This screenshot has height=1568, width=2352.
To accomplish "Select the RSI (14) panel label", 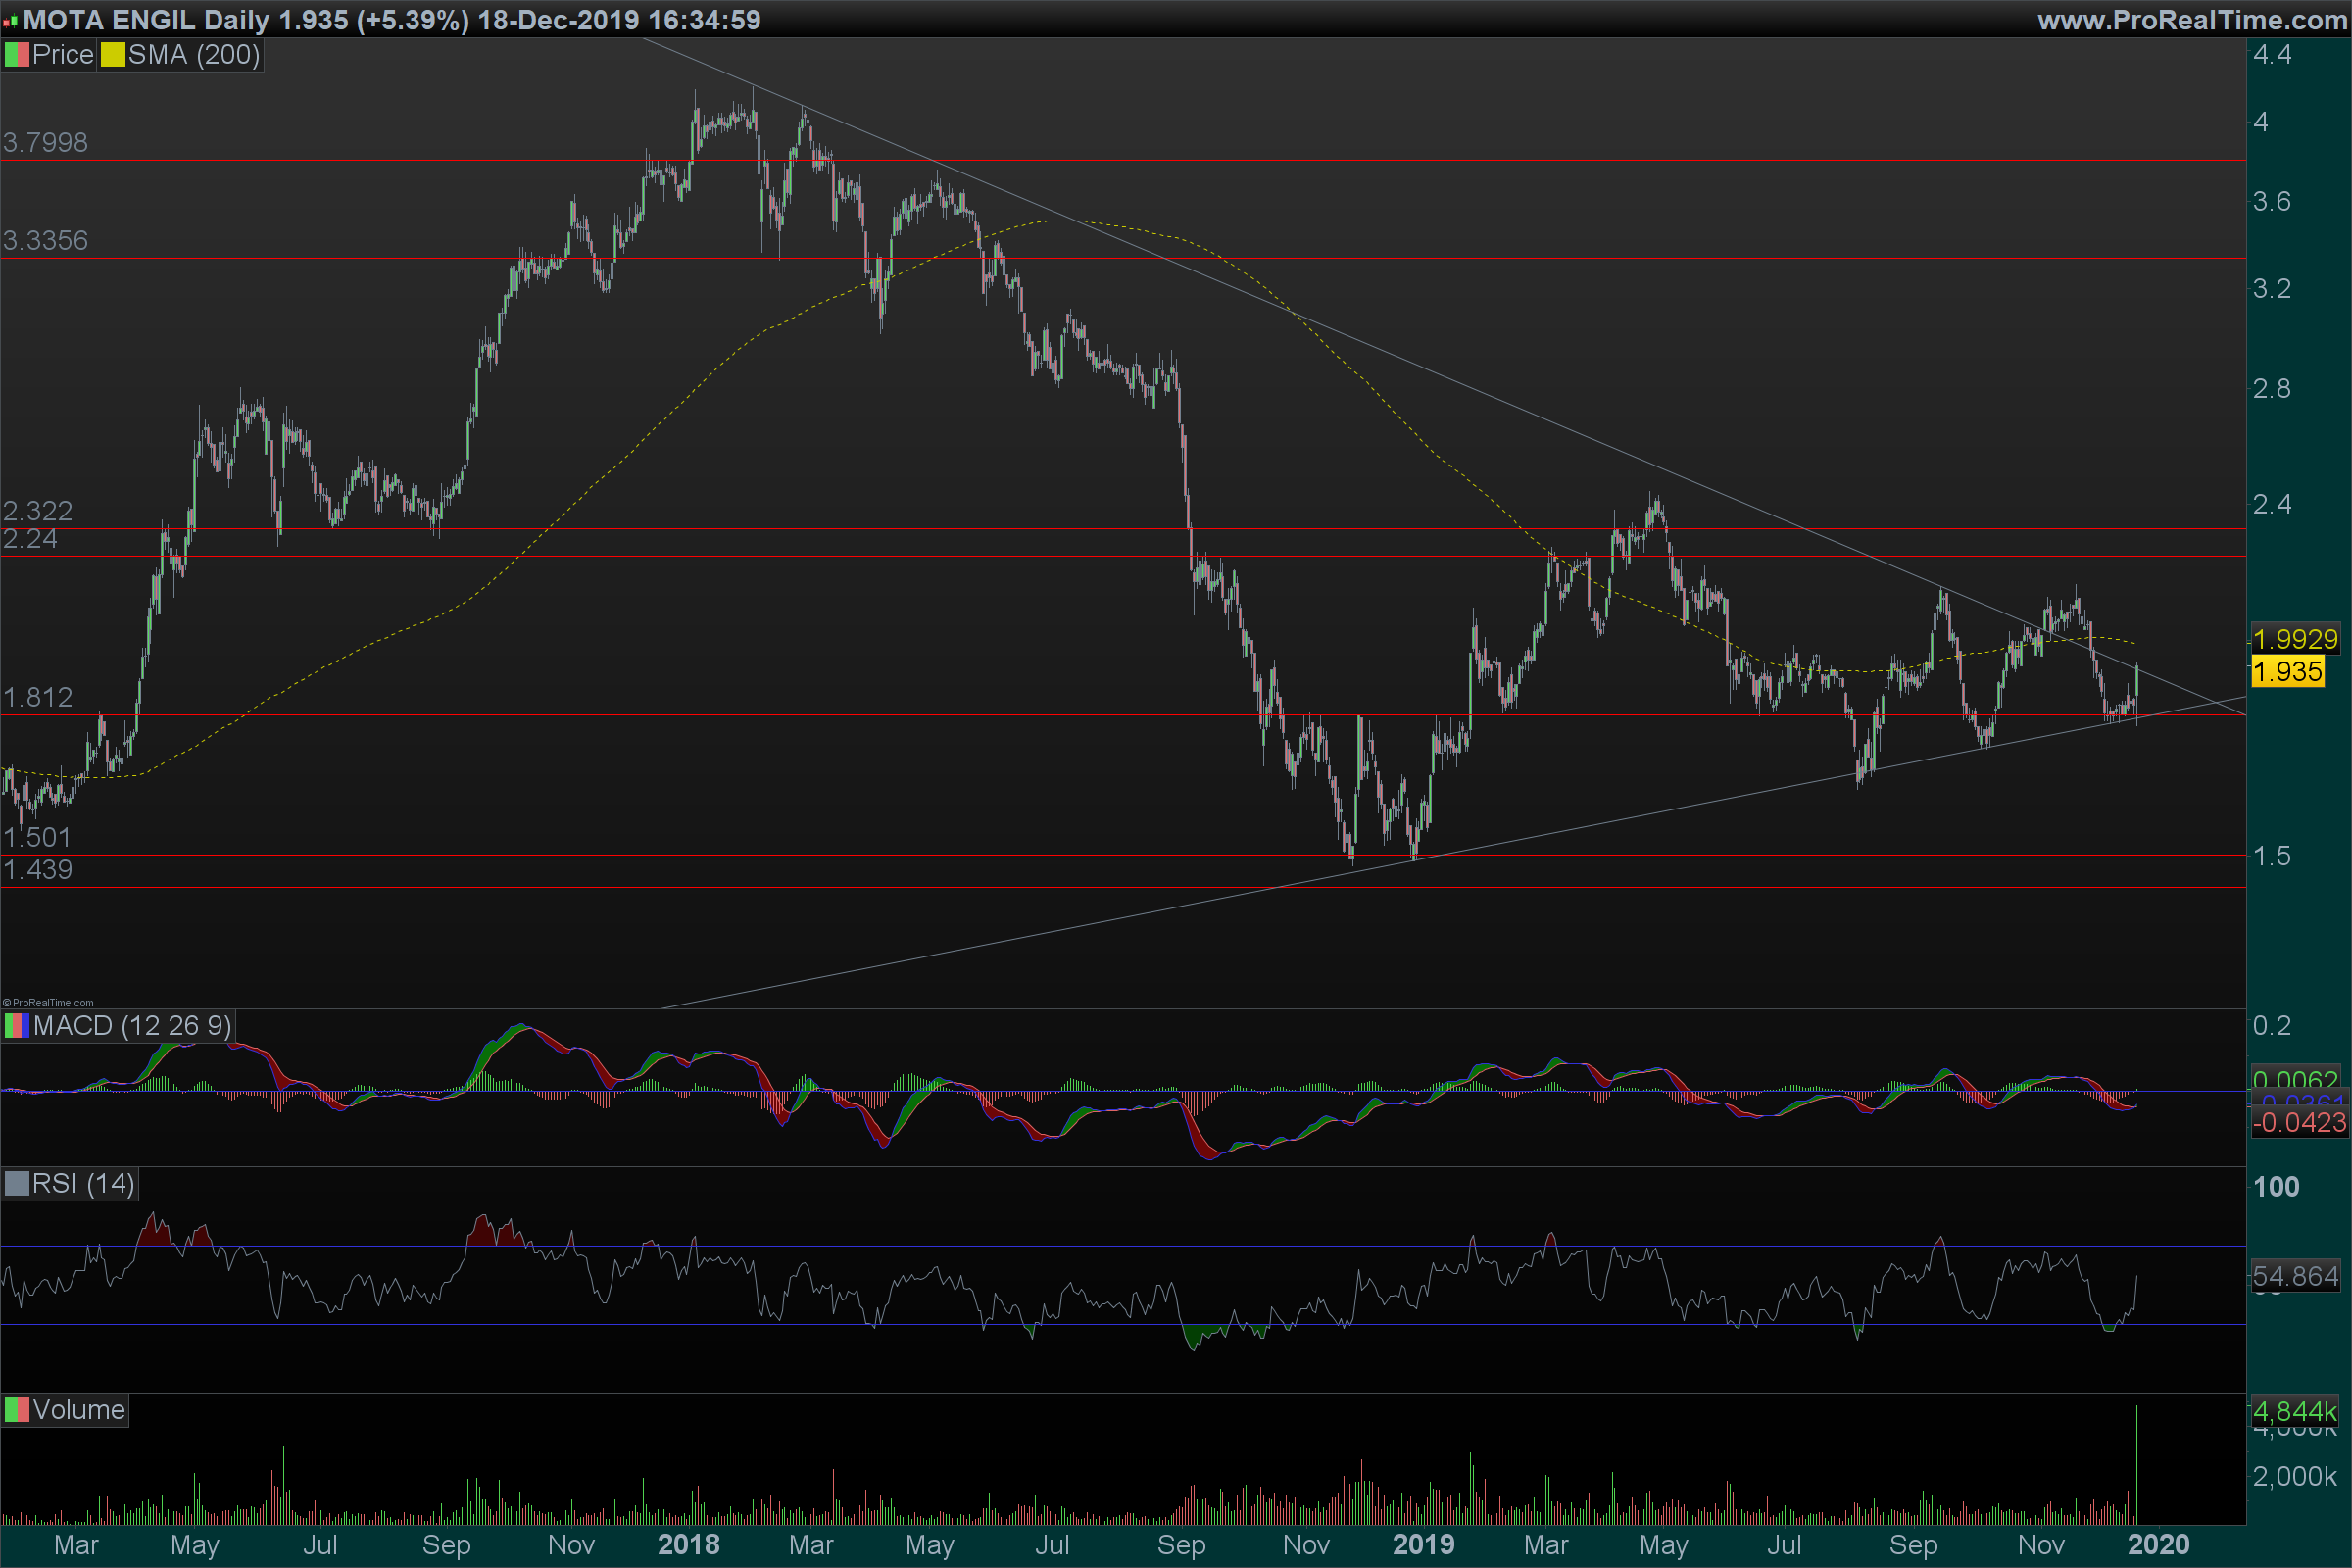I will coord(83,1184).
